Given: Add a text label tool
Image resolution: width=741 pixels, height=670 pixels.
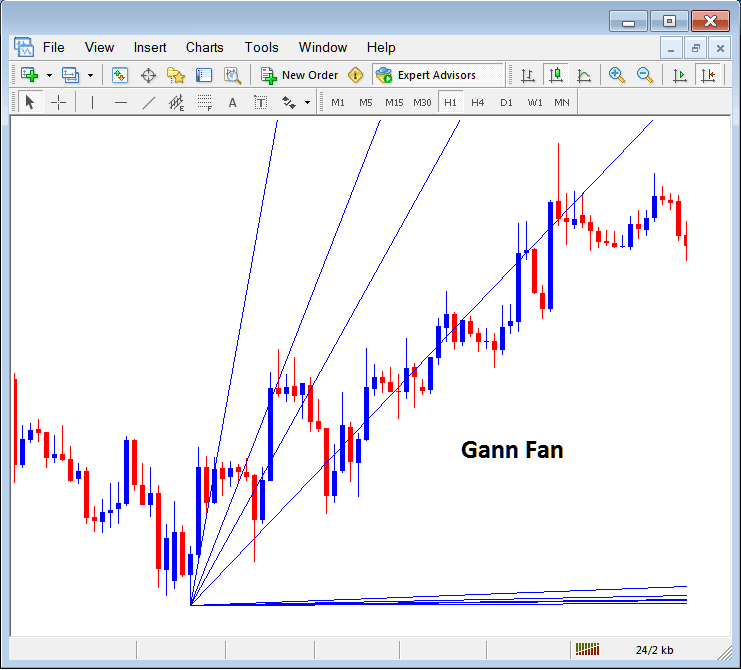Looking at the screenshot, I should tap(232, 102).
